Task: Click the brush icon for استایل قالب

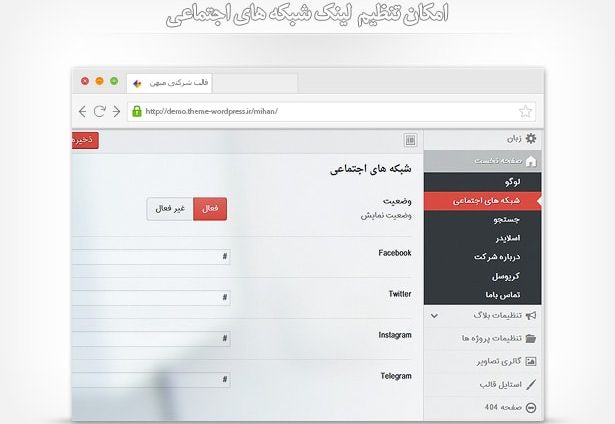Action: 531,384
